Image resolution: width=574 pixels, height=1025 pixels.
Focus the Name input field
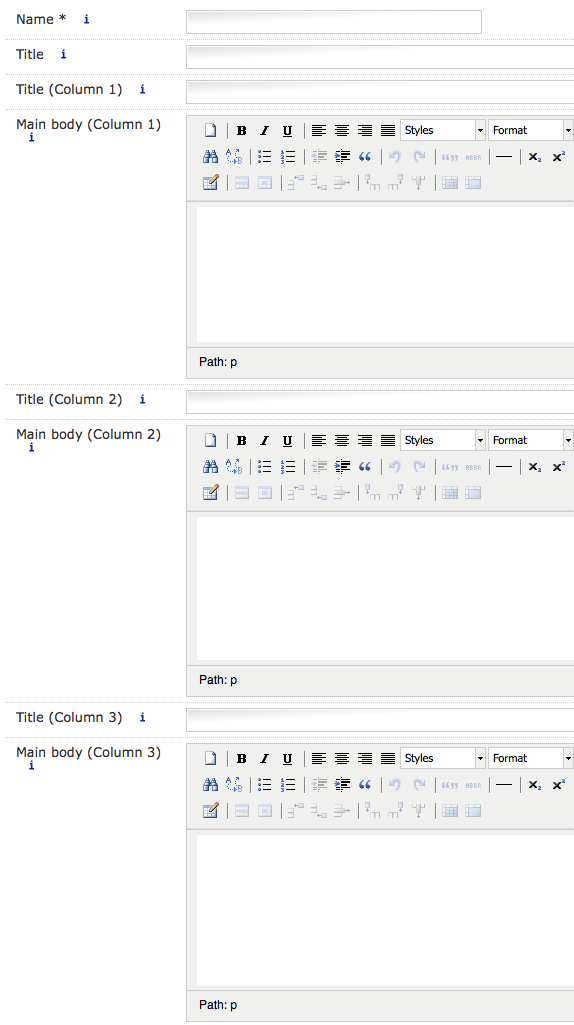point(334,22)
